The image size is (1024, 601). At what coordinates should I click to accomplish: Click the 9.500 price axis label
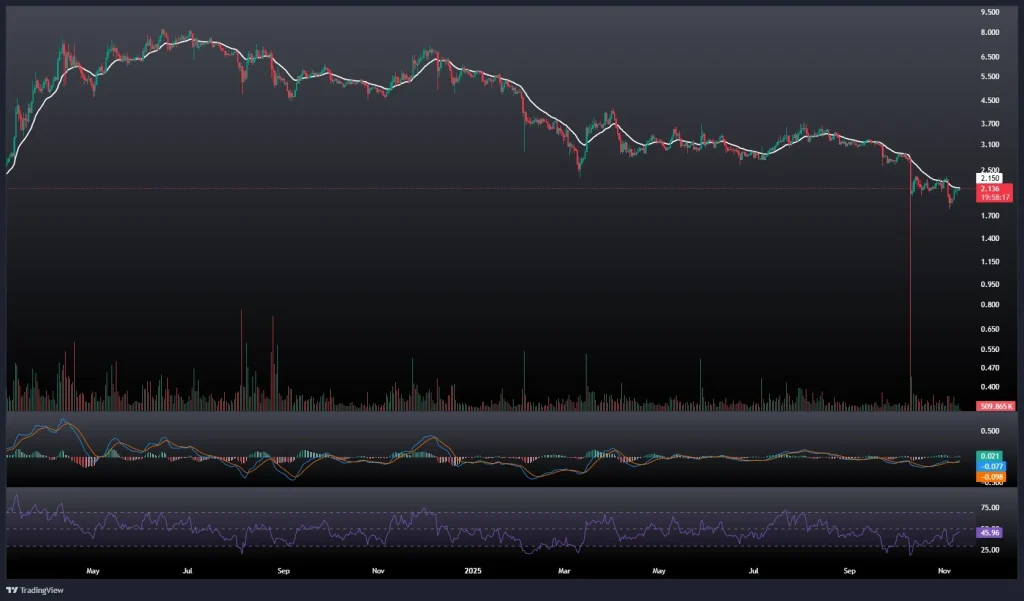click(990, 13)
